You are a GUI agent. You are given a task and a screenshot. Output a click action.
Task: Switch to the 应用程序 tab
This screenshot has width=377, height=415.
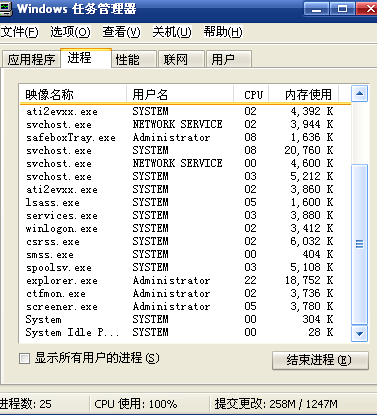[31, 60]
